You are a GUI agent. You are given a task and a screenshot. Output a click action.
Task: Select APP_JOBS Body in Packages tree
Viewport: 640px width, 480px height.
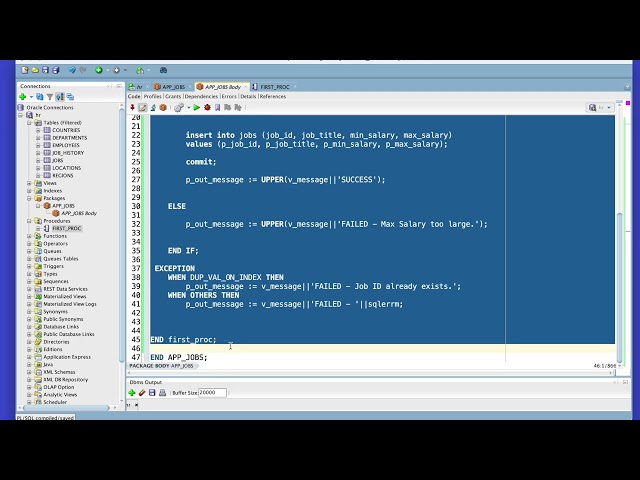click(79, 213)
